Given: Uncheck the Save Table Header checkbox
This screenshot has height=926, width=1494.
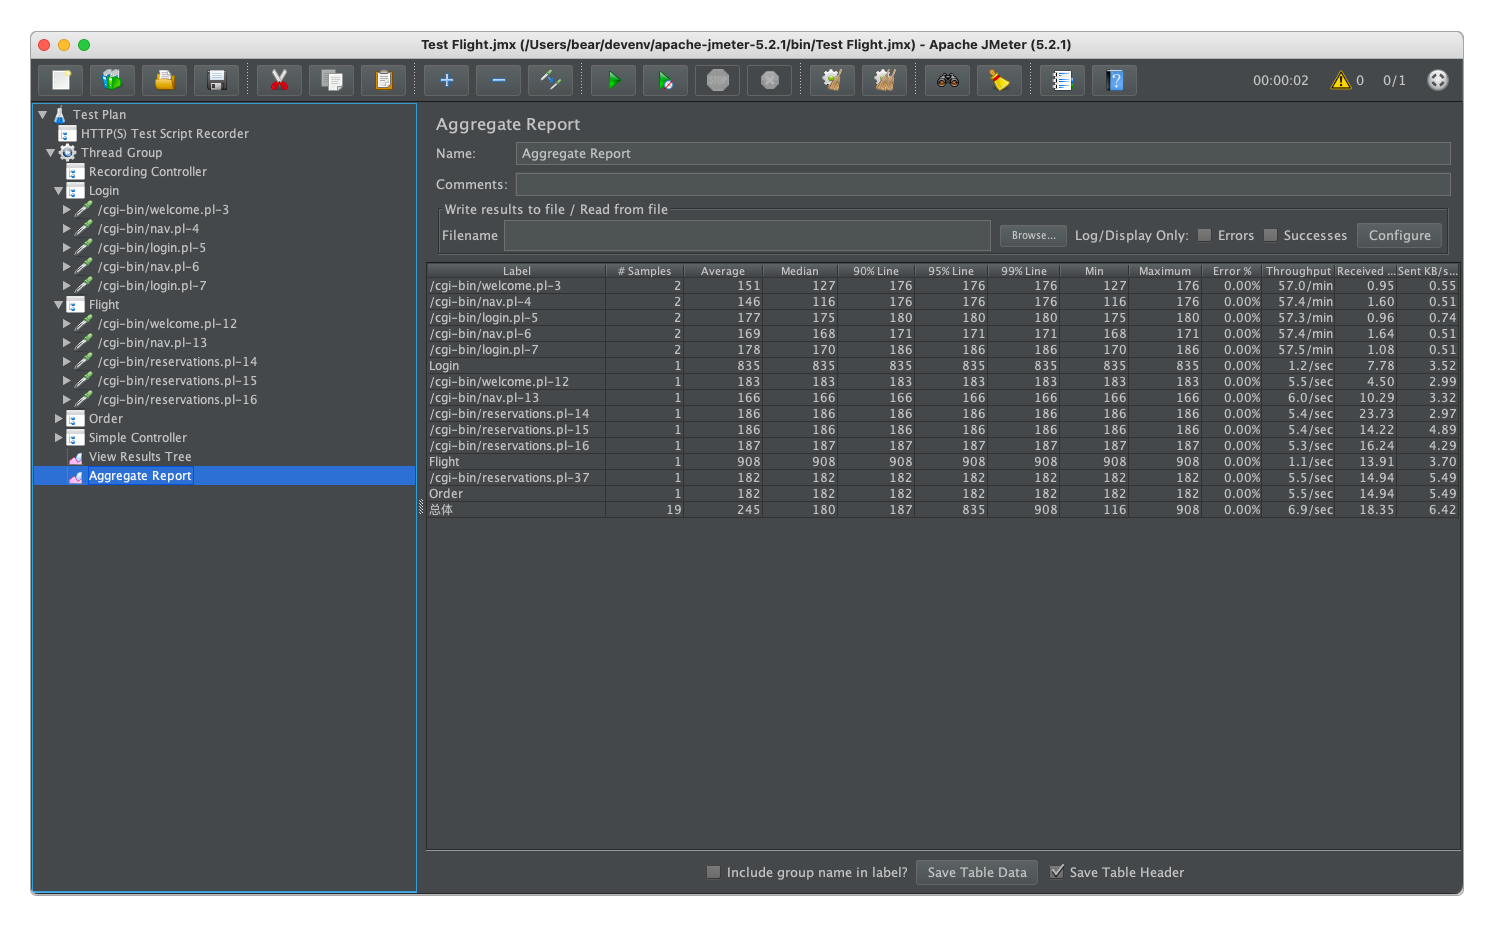Looking at the screenshot, I should click(1056, 872).
